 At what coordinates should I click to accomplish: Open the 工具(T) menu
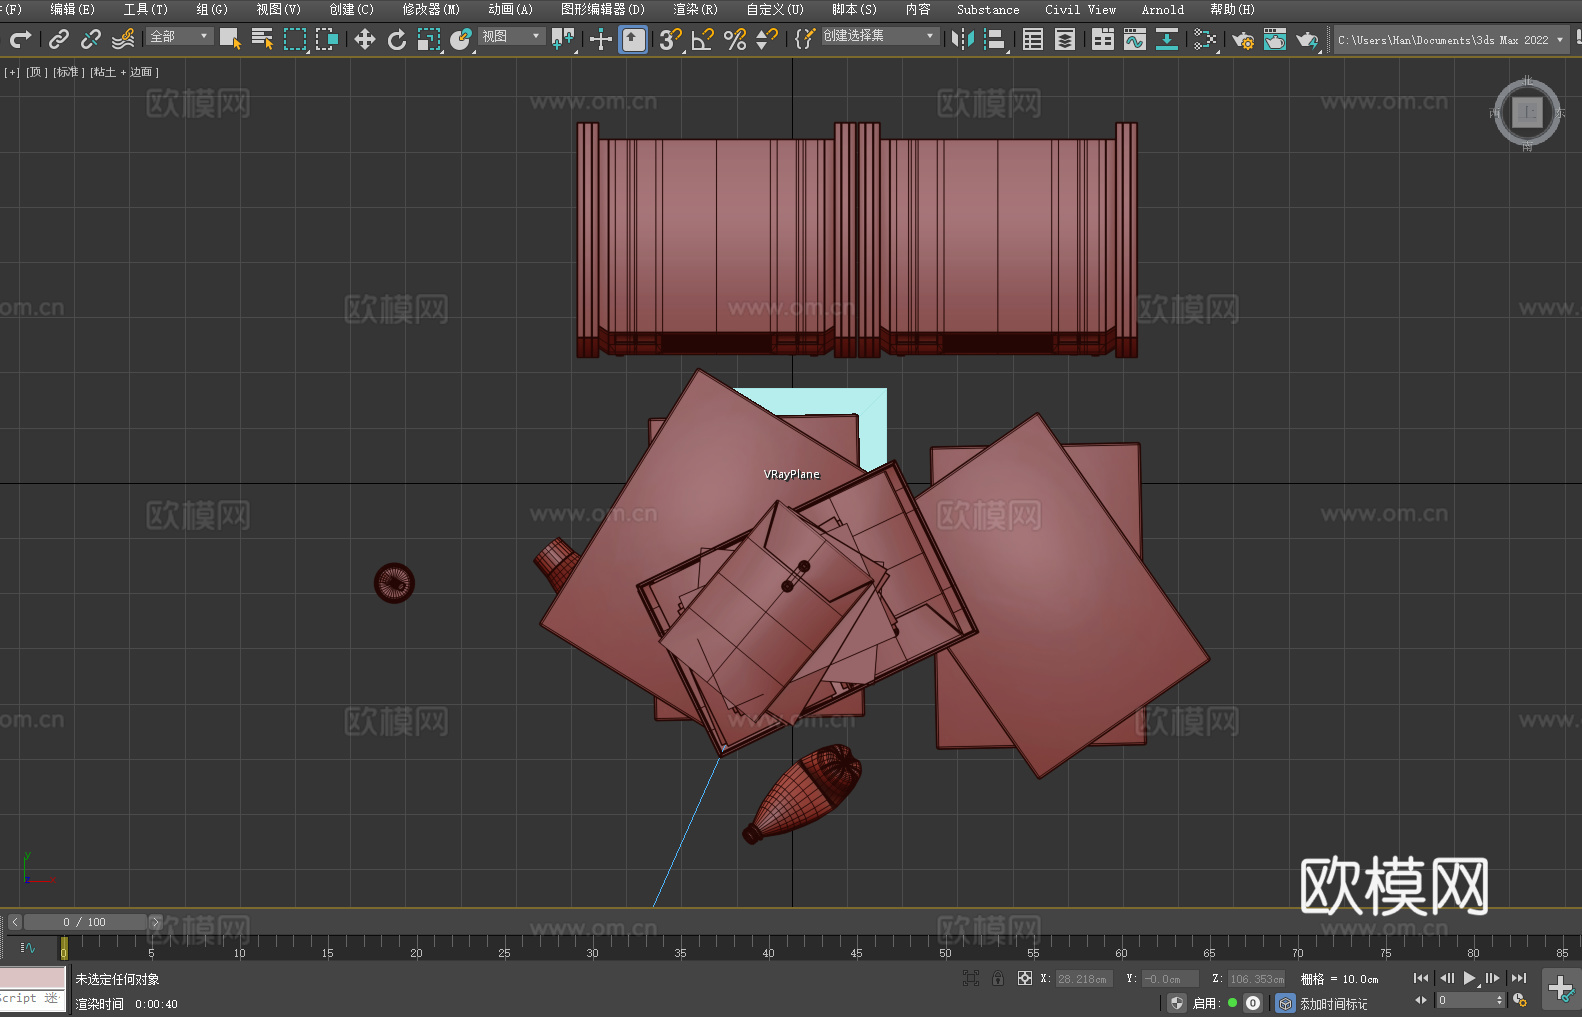pos(145,9)
